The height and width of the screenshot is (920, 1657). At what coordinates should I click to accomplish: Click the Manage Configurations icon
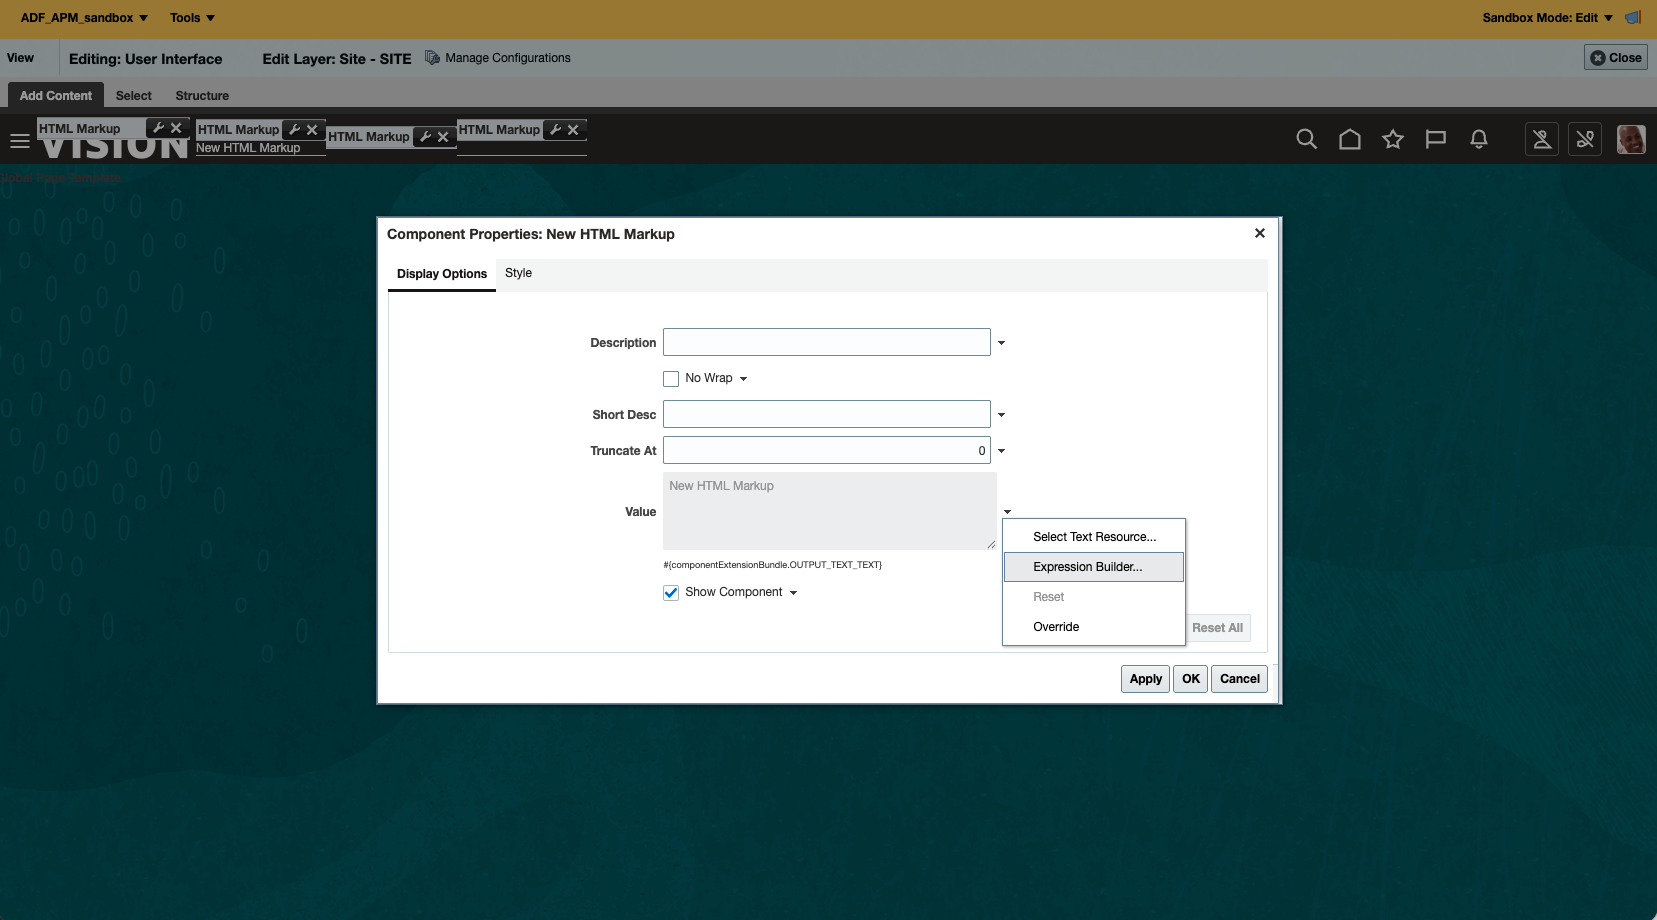coord(432,57)
